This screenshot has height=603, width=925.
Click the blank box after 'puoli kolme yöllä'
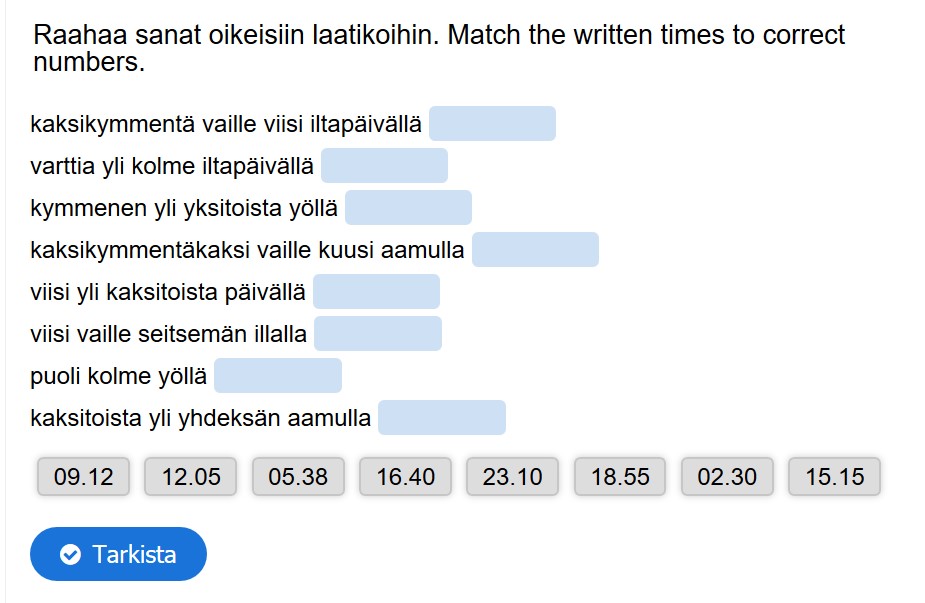[278, 376]
